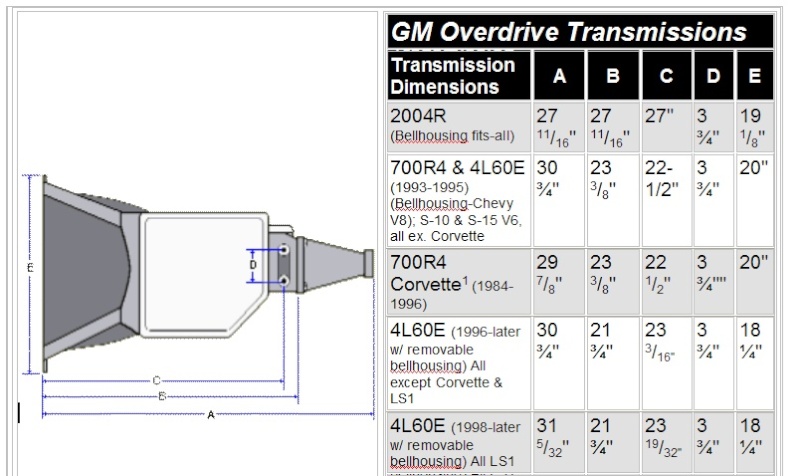Click the 700R4 Corvette row's D value
The height and width of the screenshot is (476, 800).
713,282
